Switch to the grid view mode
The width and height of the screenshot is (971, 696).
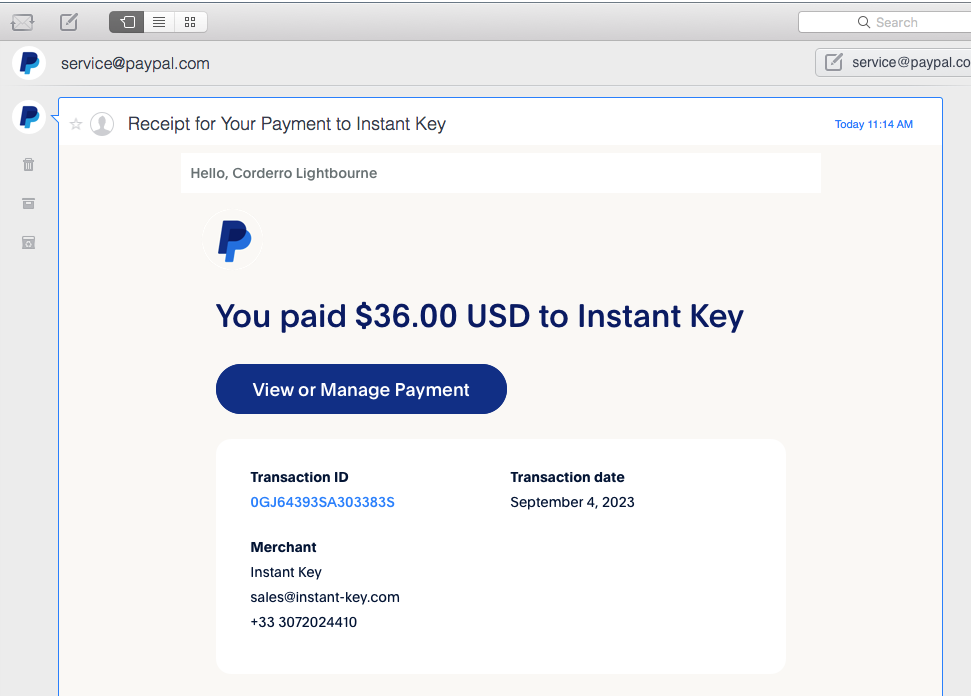190,21
